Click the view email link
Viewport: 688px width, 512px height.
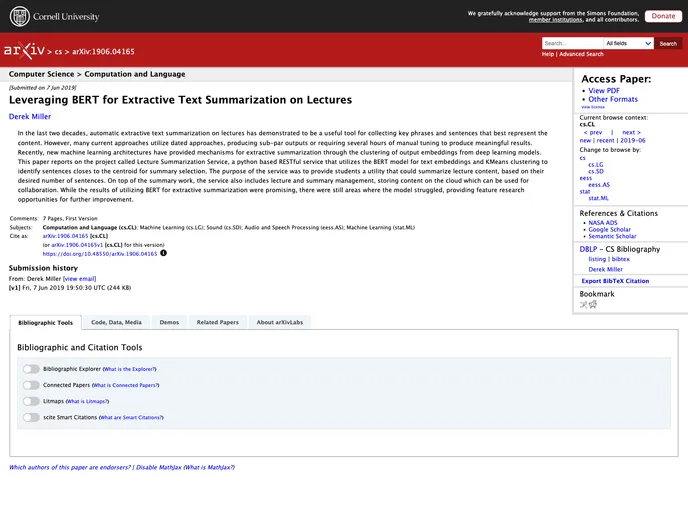(x=79, y=279)
